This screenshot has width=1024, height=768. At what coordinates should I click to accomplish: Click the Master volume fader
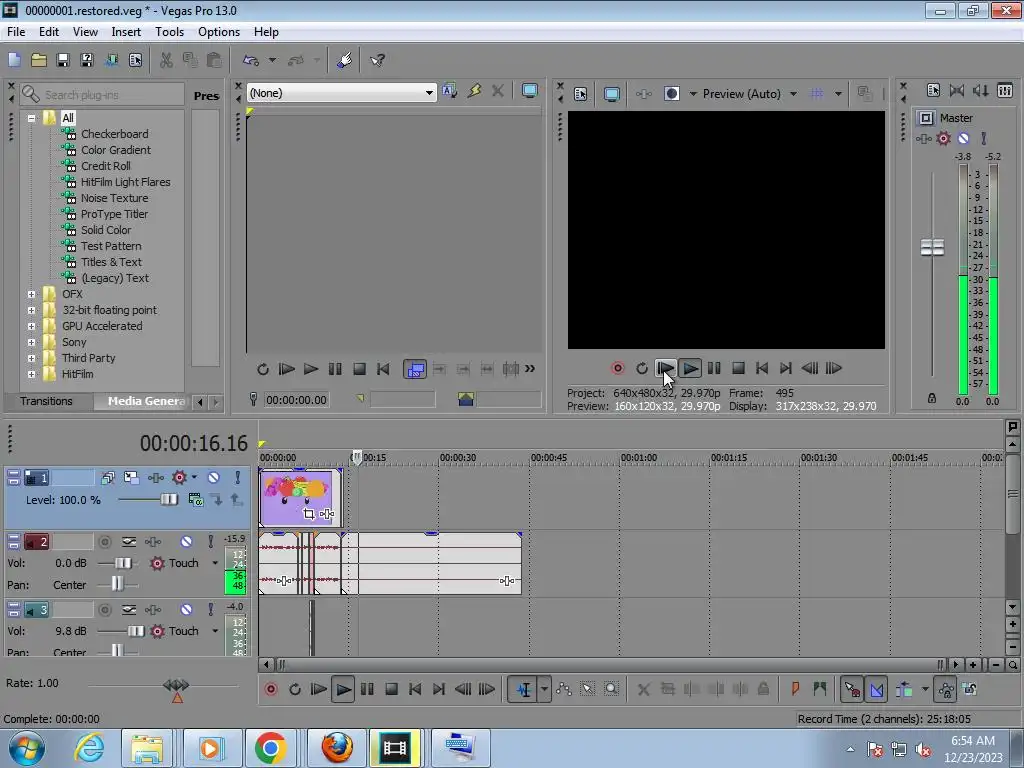(932, 248)
